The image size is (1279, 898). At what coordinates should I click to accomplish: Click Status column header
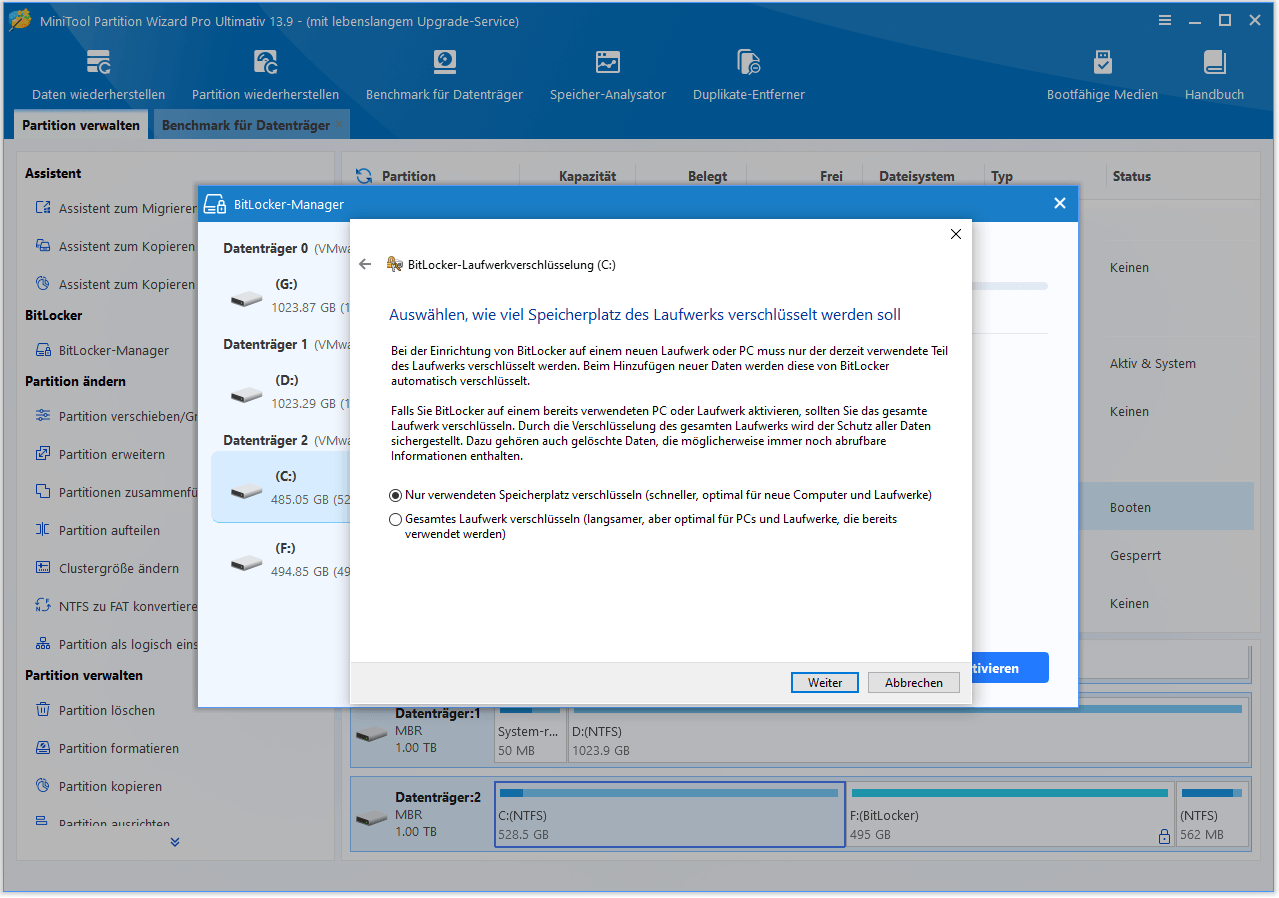pos(1132,176)
